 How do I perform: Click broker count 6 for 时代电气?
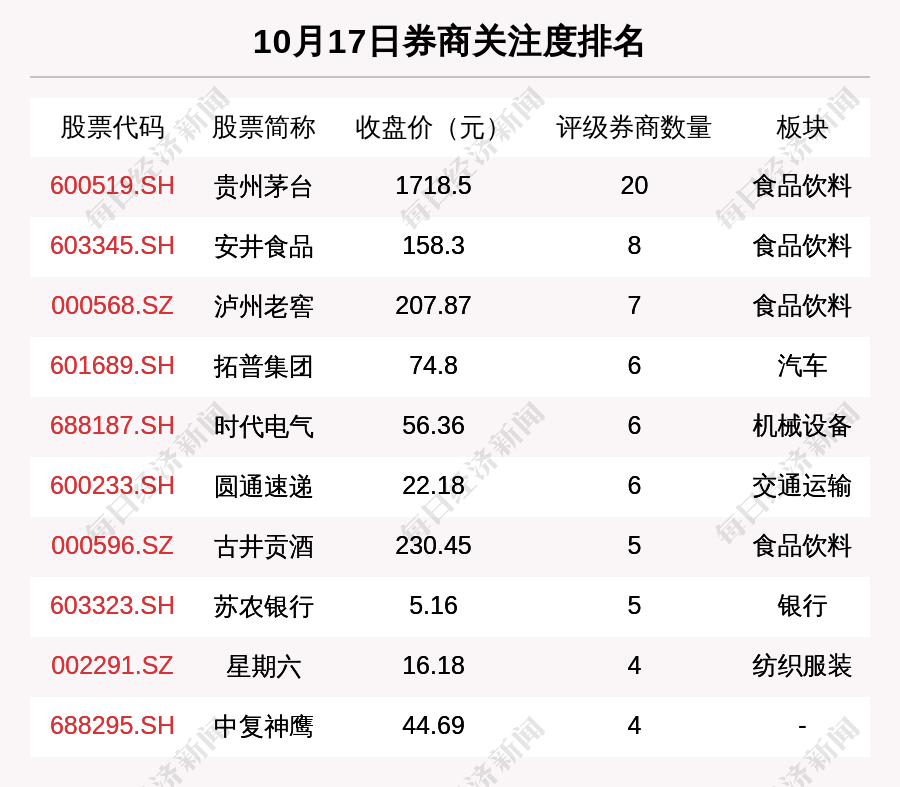click(634, 426)
